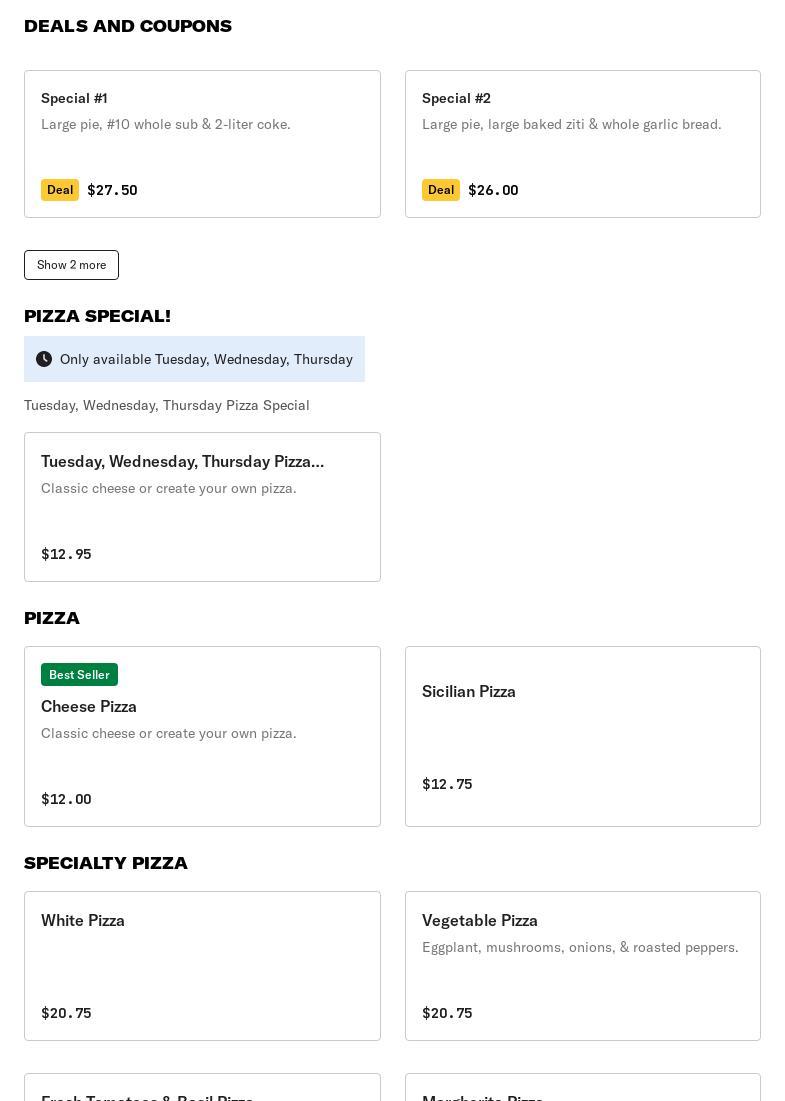The height and width of the screenshot is (1101, 785).
Task: Click the Pizza Special! section heading
Action: (x=98, y=316)
